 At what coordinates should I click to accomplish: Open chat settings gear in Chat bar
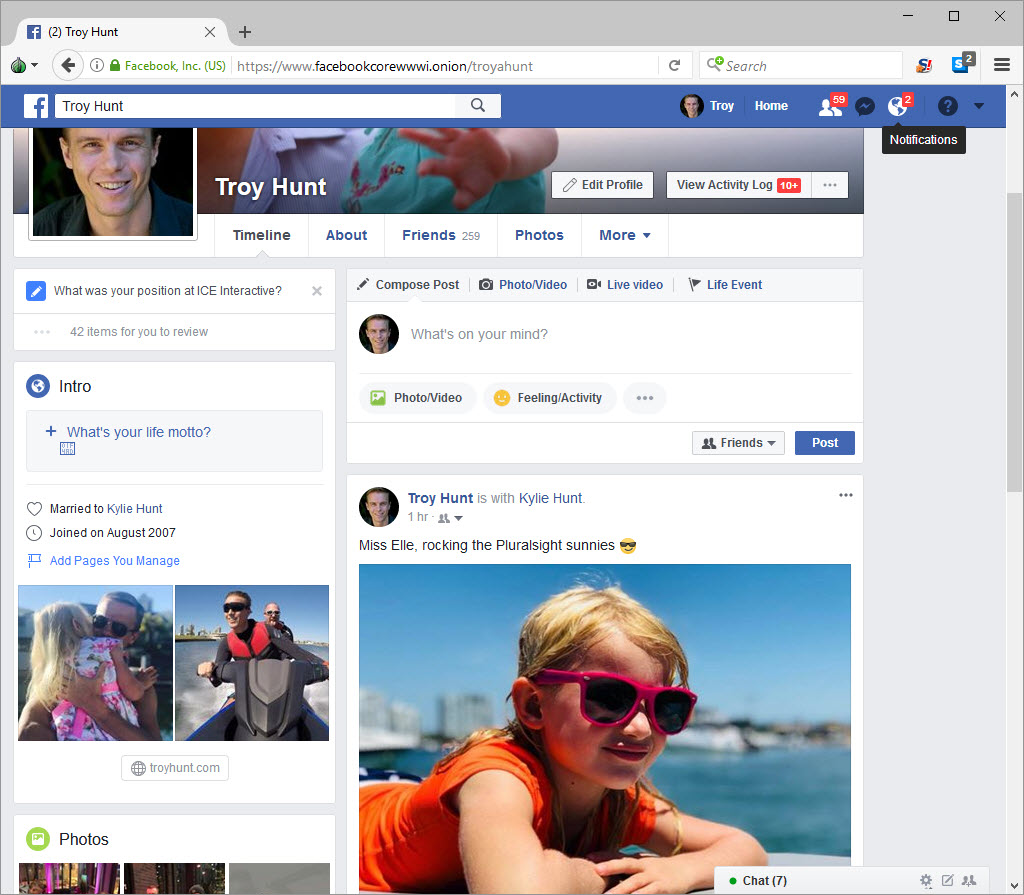click(x=925, y=880)
